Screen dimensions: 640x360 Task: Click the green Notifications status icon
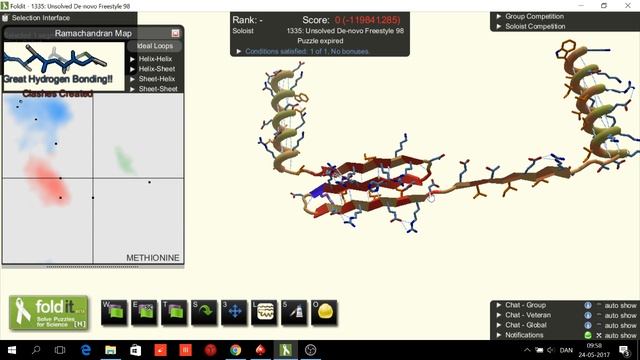point(588,335)
